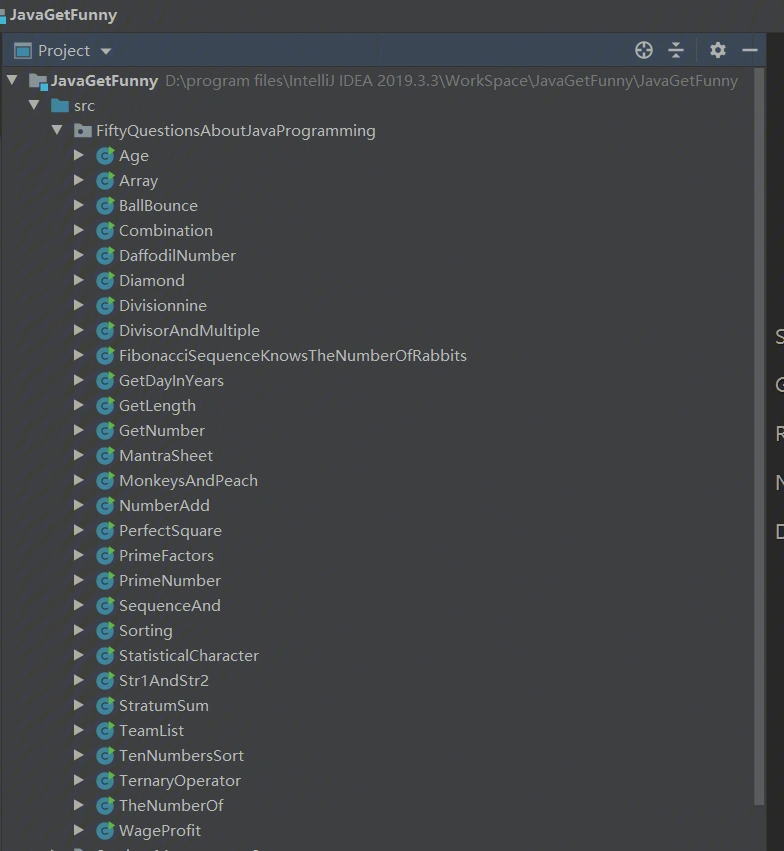The image size is (784, 851).
Task: Collapse the JavaGetFunny root node
Action: click(x=12, y=80)
